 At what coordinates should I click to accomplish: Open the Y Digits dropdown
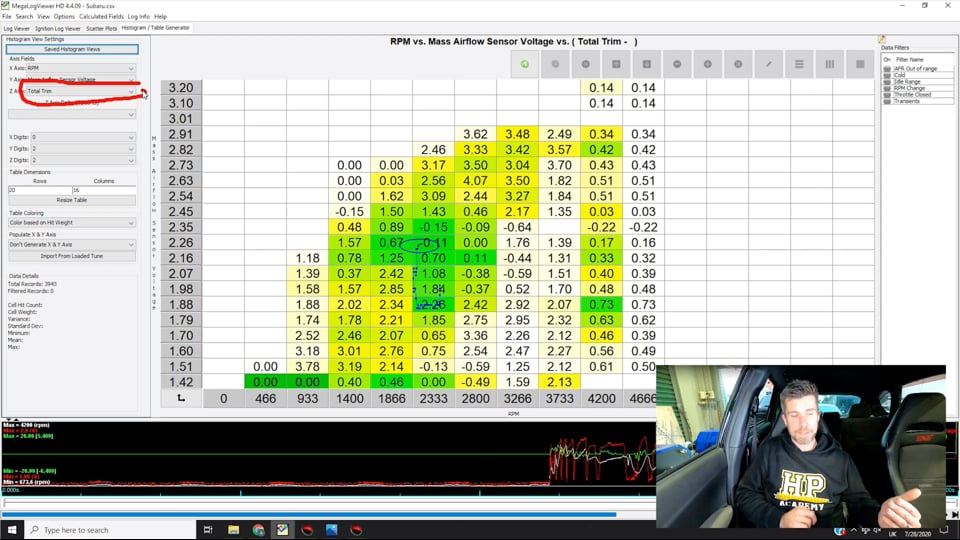point(83,149)
